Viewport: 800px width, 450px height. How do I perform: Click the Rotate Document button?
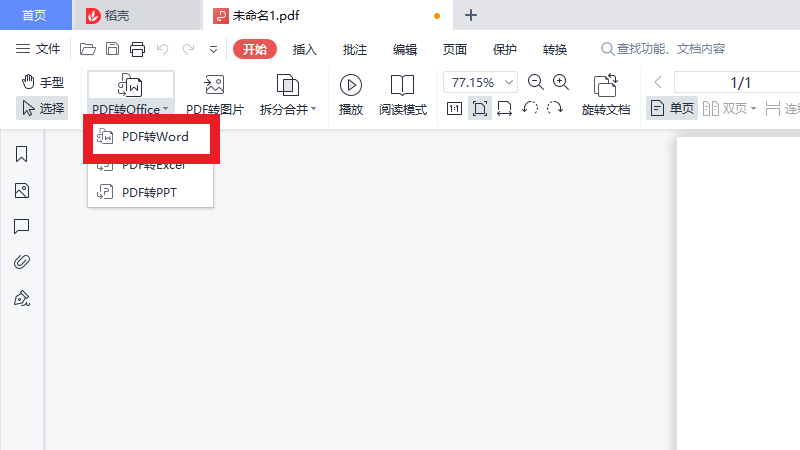point(606,93)
